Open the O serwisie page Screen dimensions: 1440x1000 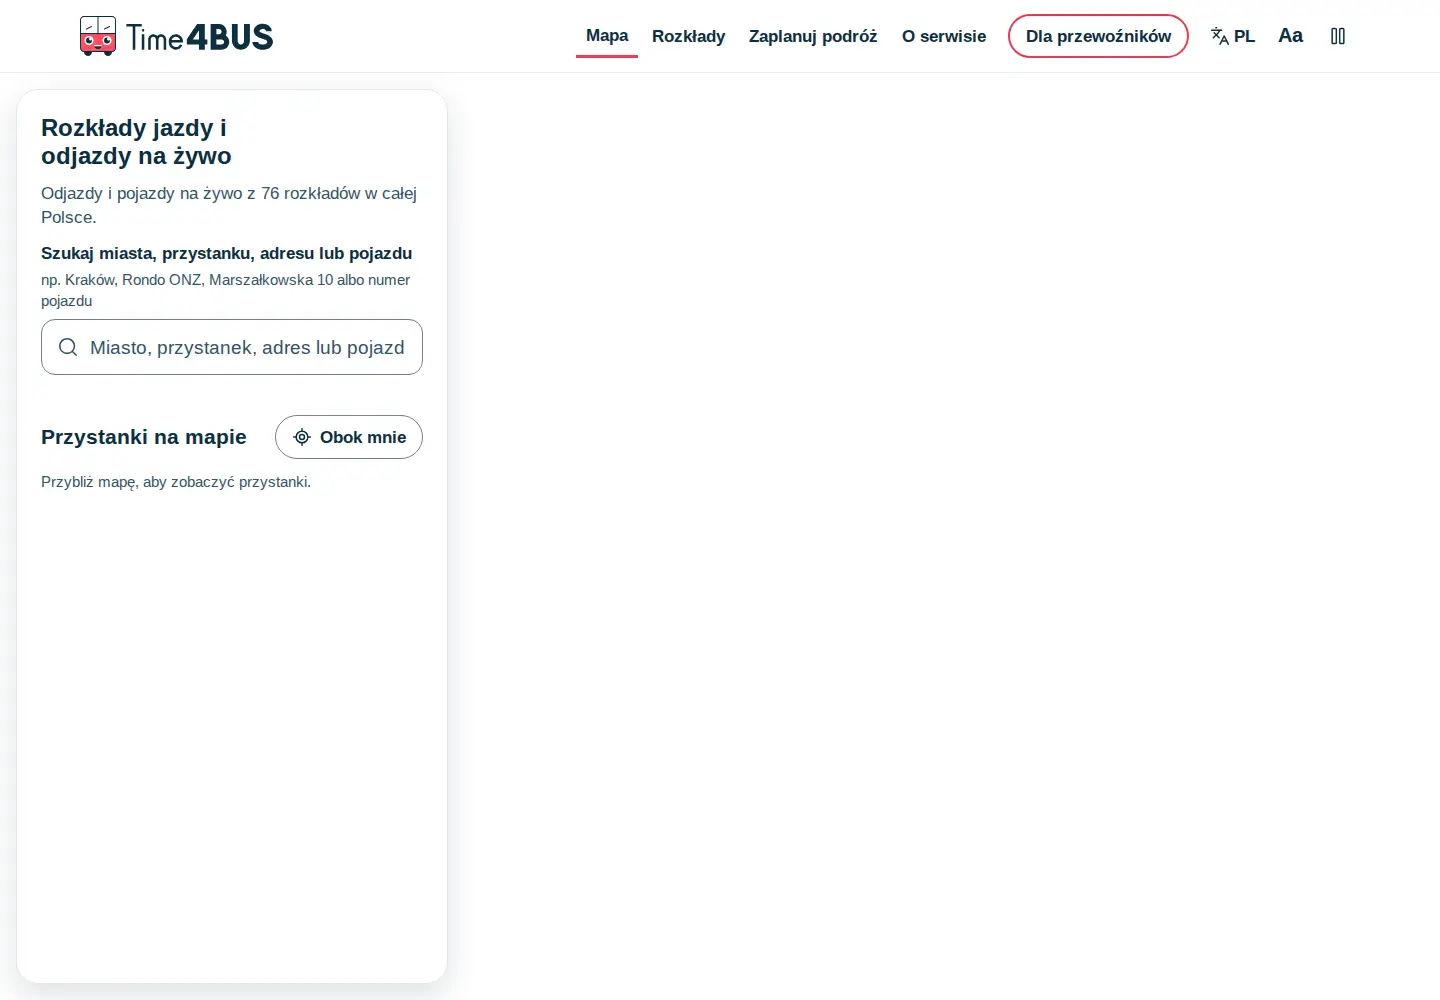pyautogui.click(x=944, y=36)
